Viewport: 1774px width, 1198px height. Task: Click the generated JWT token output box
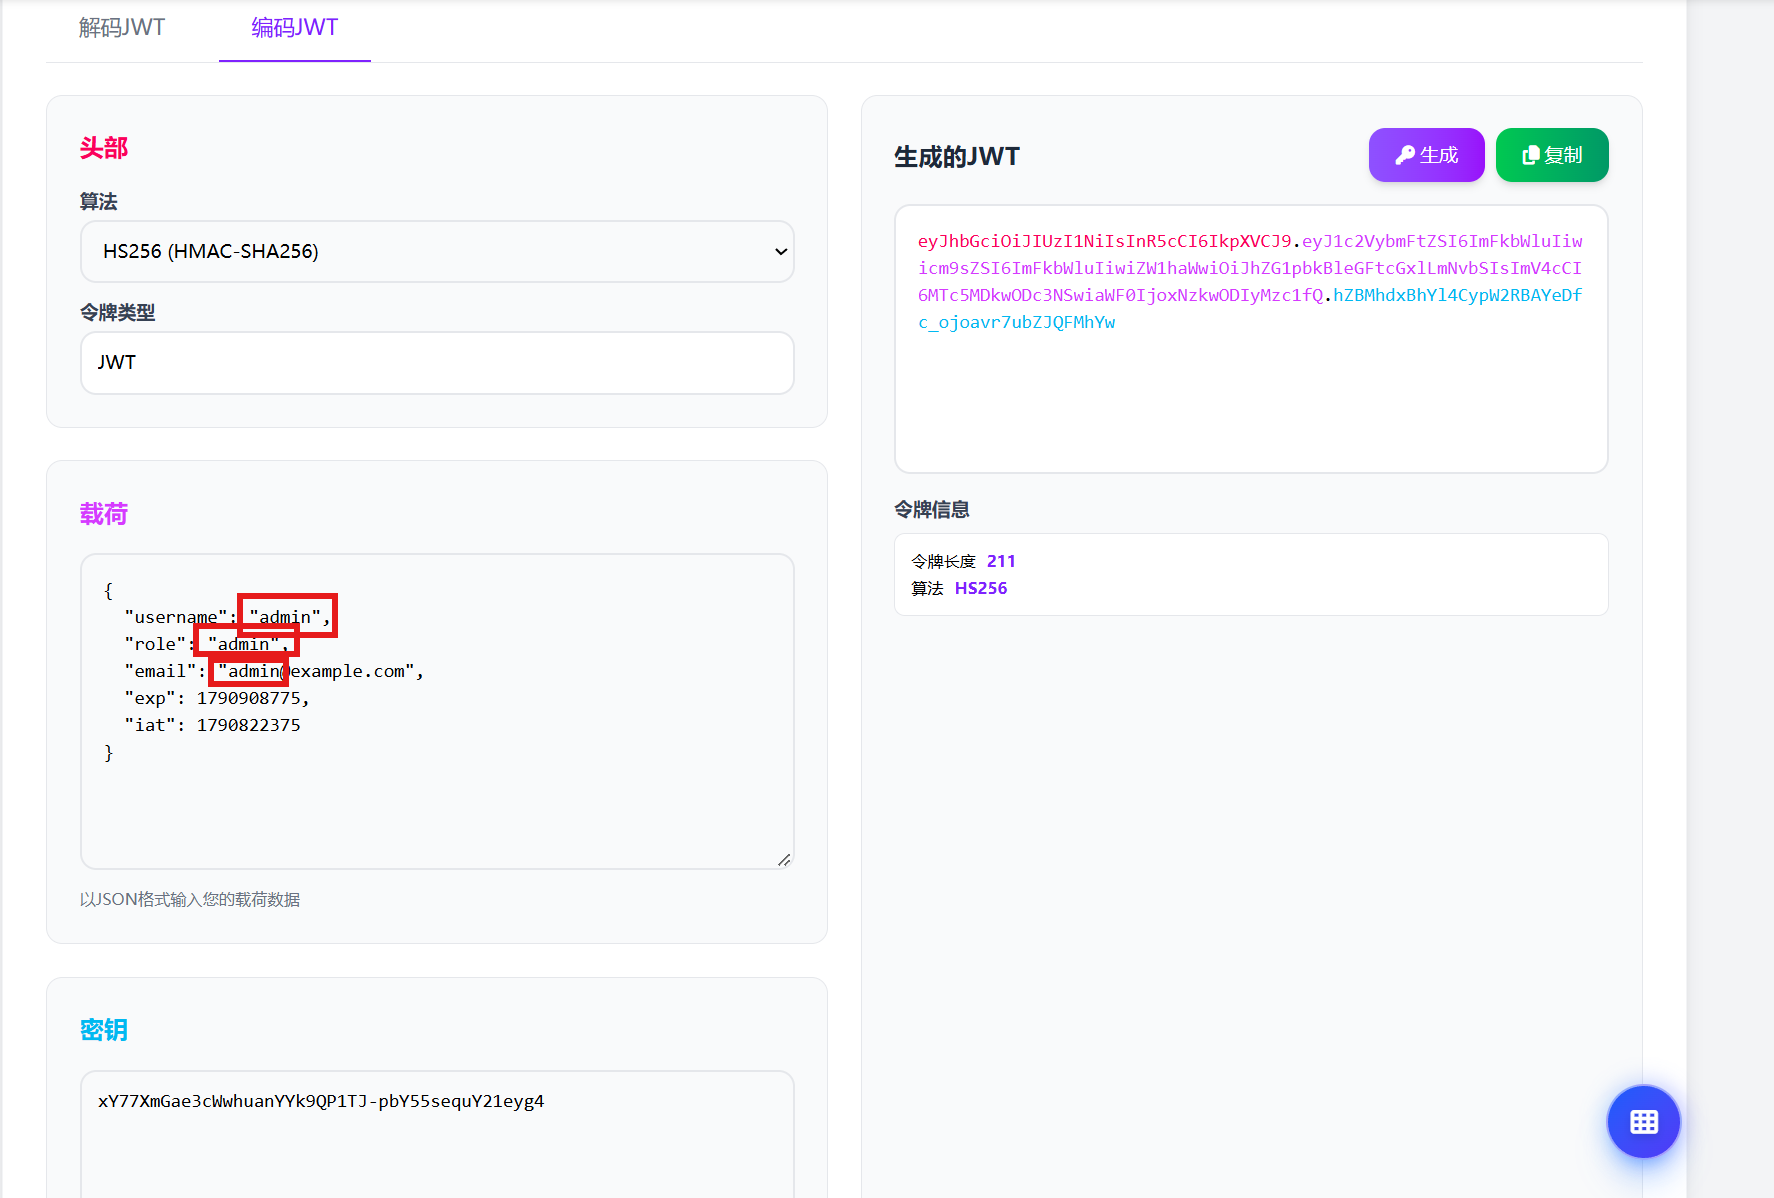pyautogui.click(x=1251, y=339)
